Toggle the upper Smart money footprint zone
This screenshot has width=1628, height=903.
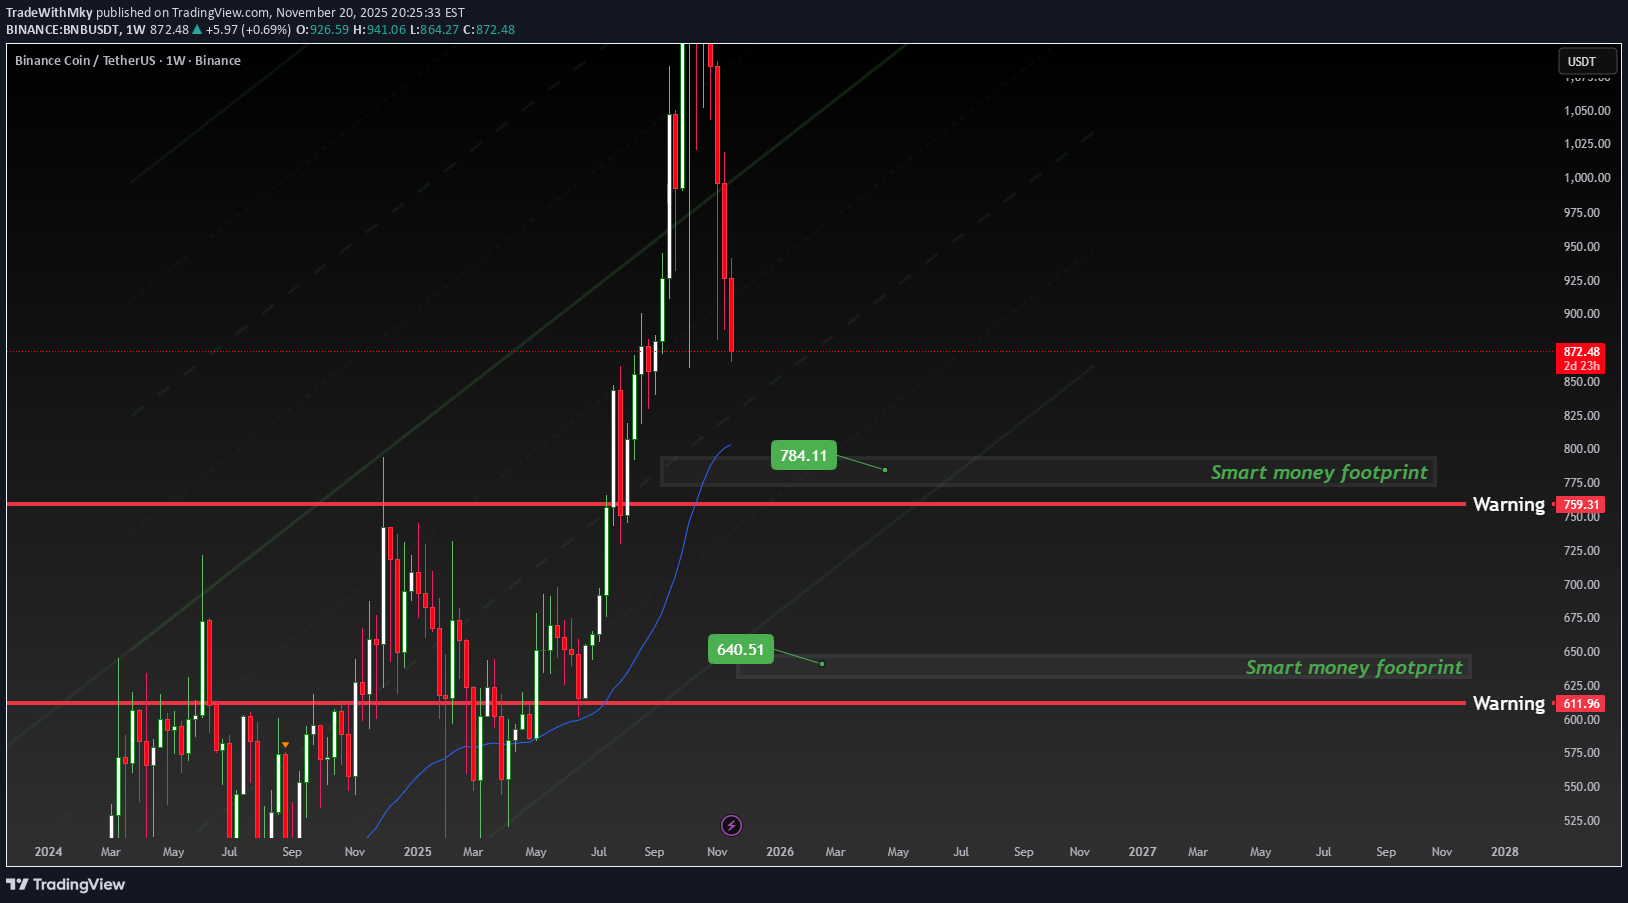(x=1319, y=472)
